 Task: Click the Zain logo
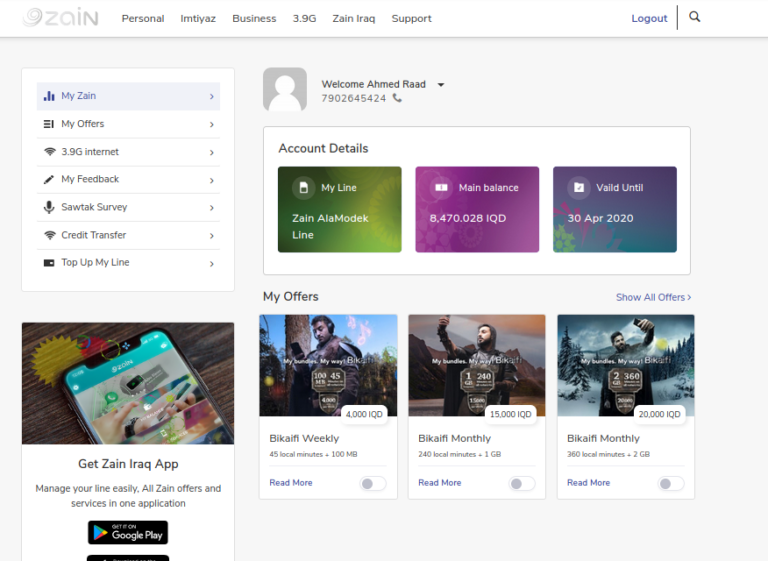pyautogui.click(x=60, y=18)
